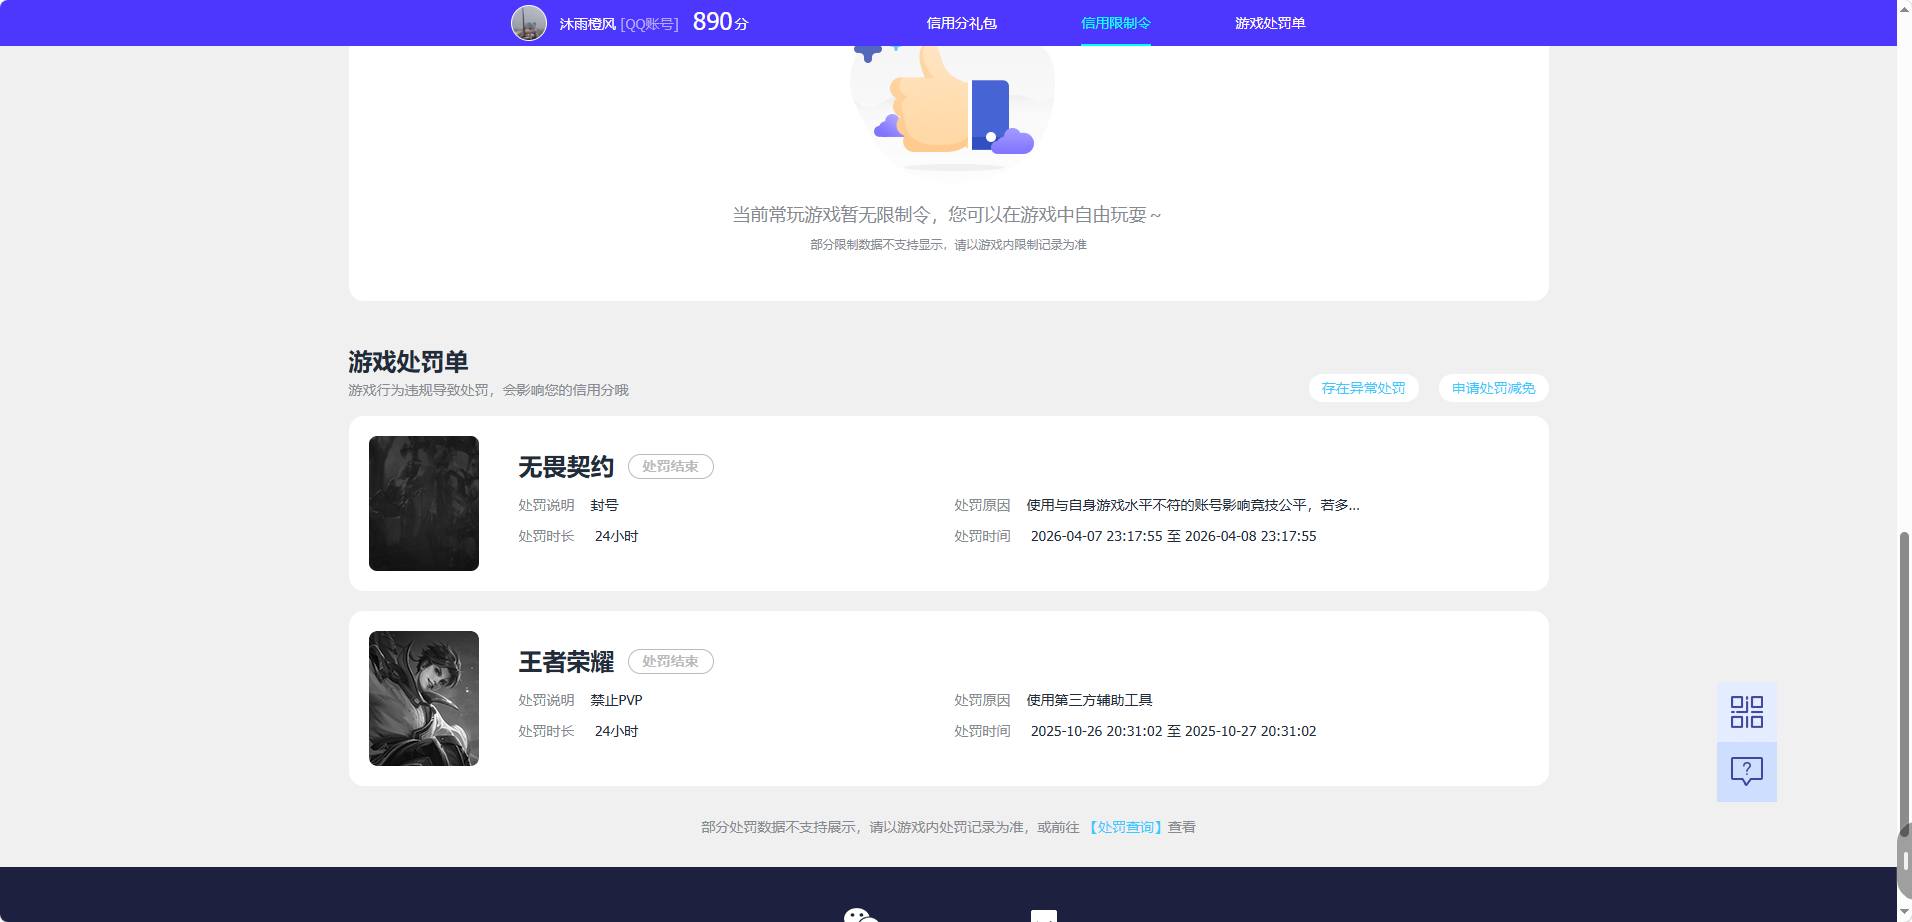Click the 无畏契约 game title
1912x922 pixels.
tap(566, 467)
